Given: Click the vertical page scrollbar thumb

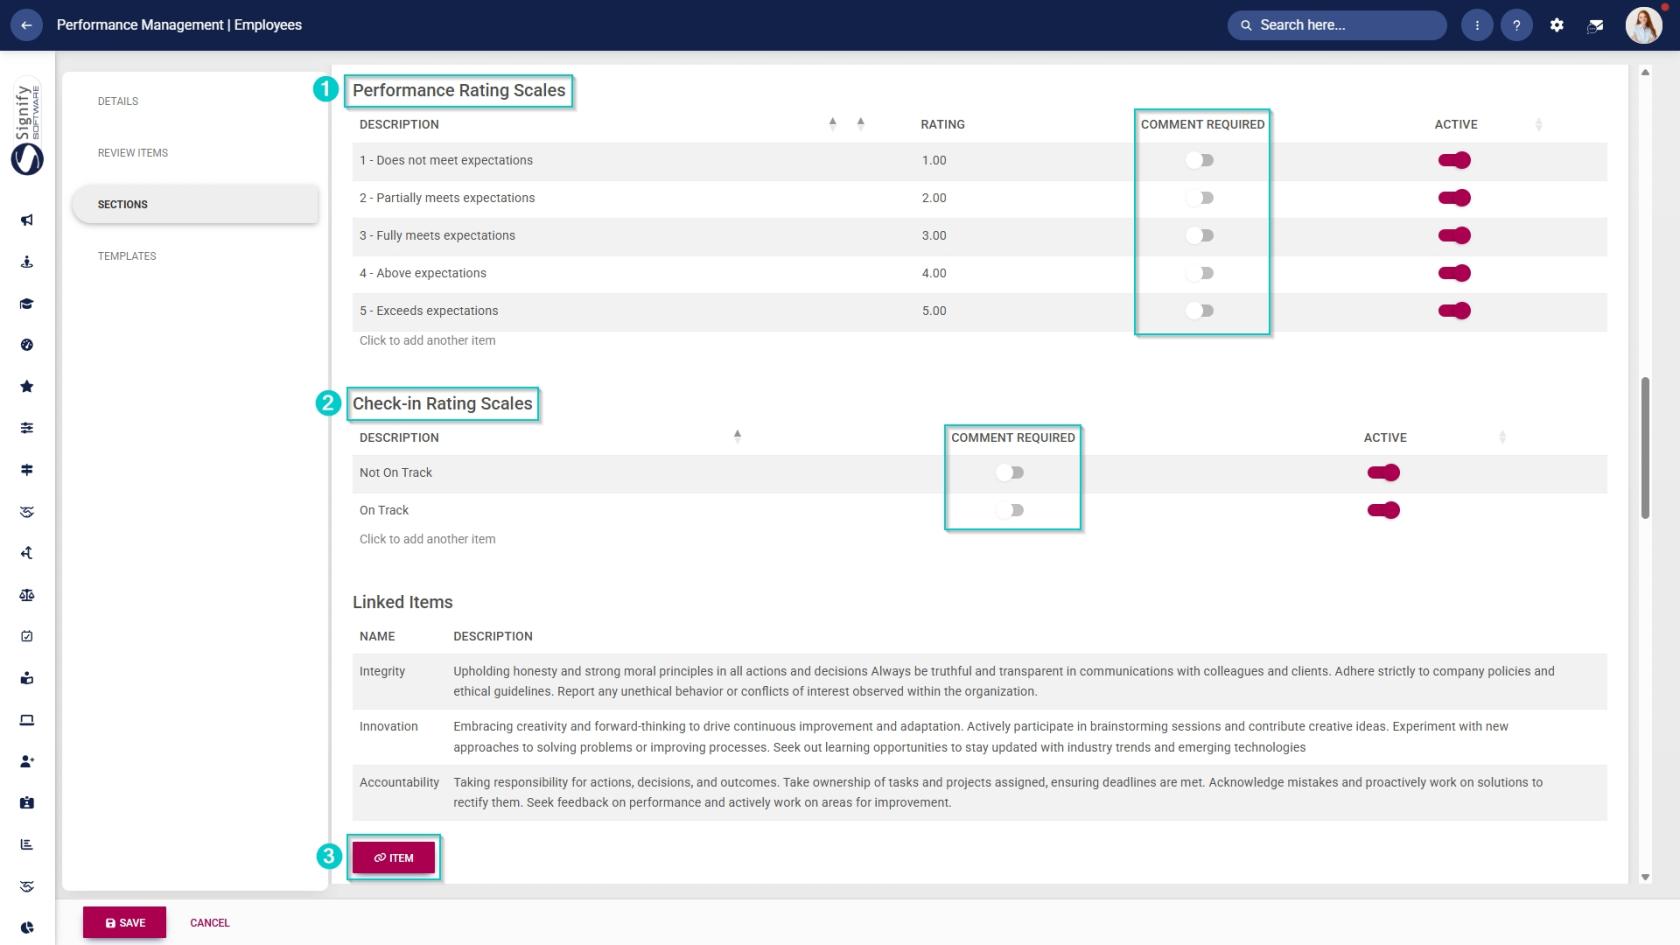Looking at the screenshot, I should tap(1645, 447).
